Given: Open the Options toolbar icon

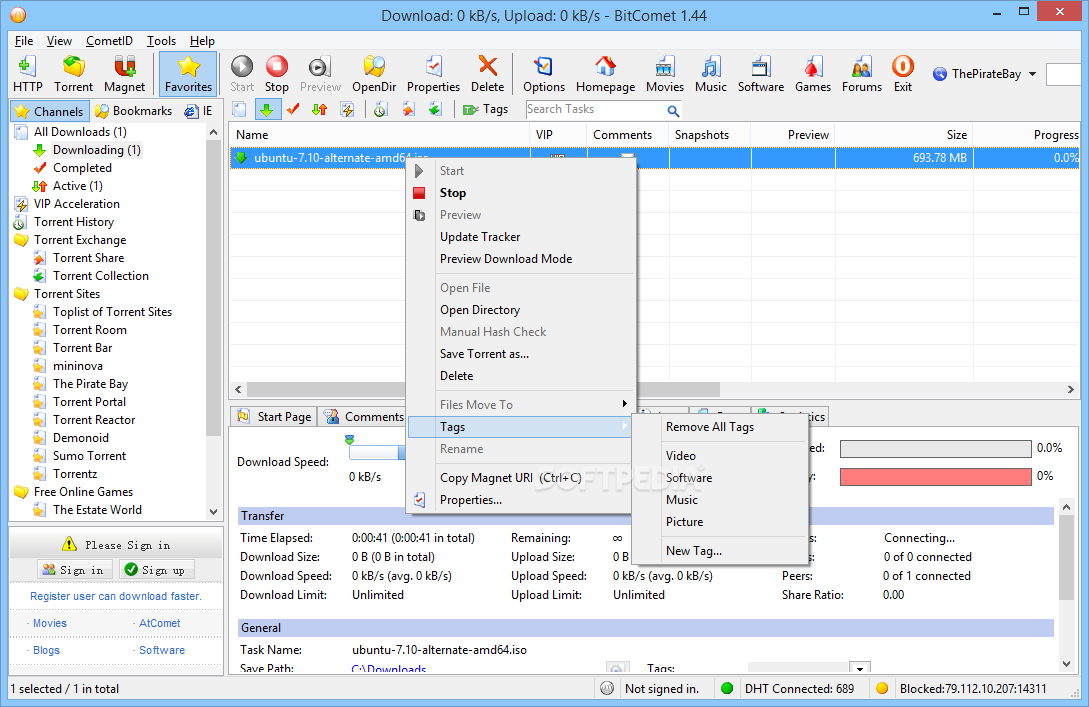Looking at the screenshot, I should [544, 74].
